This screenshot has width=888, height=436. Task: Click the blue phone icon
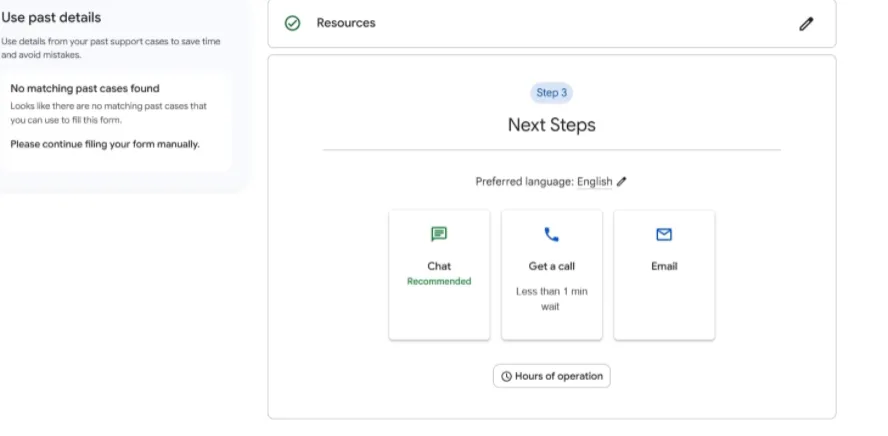pyautogui.click(x=551, y=234)
